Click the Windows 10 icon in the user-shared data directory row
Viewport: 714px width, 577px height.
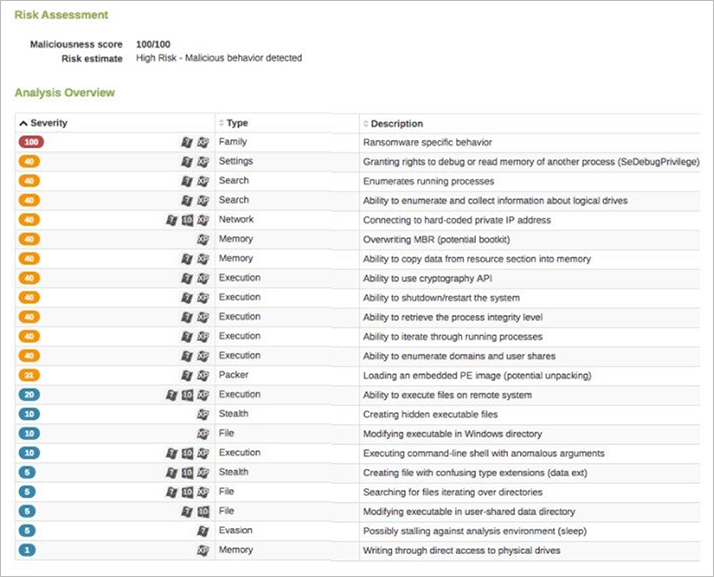pos(203,511)
